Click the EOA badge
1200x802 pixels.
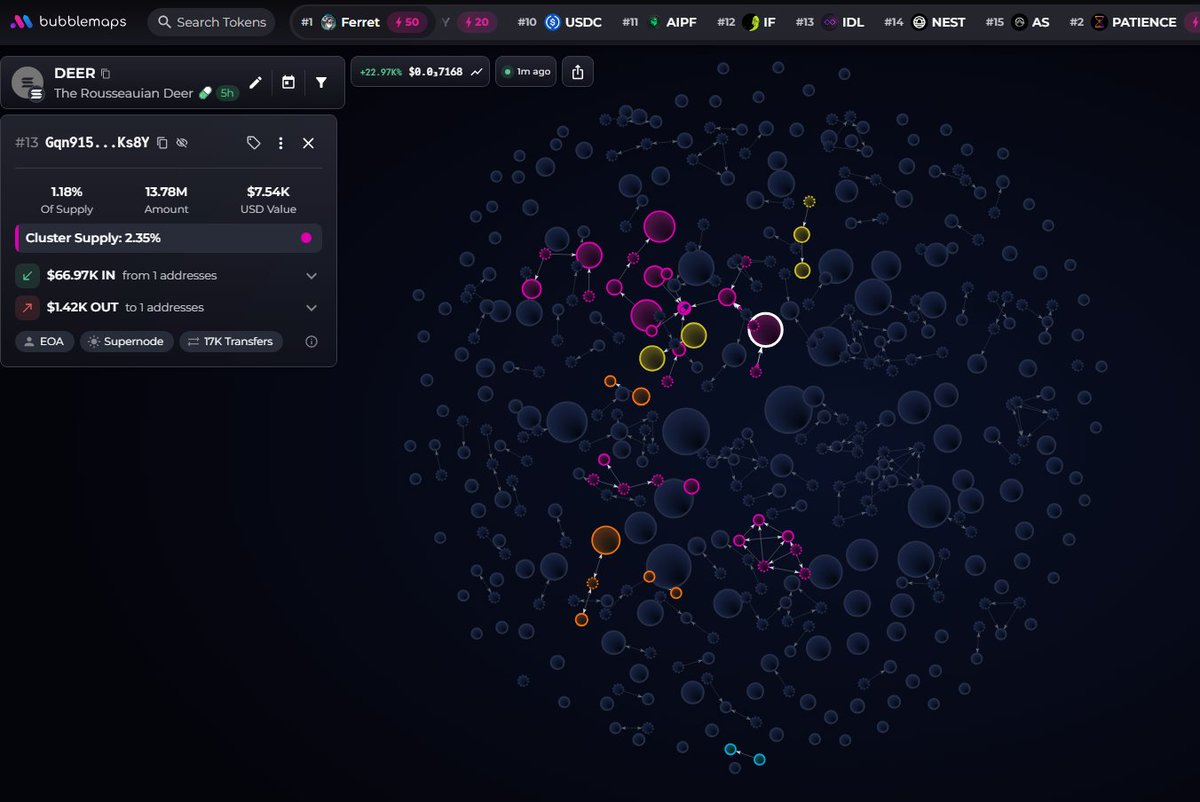(x=44, y=342)
